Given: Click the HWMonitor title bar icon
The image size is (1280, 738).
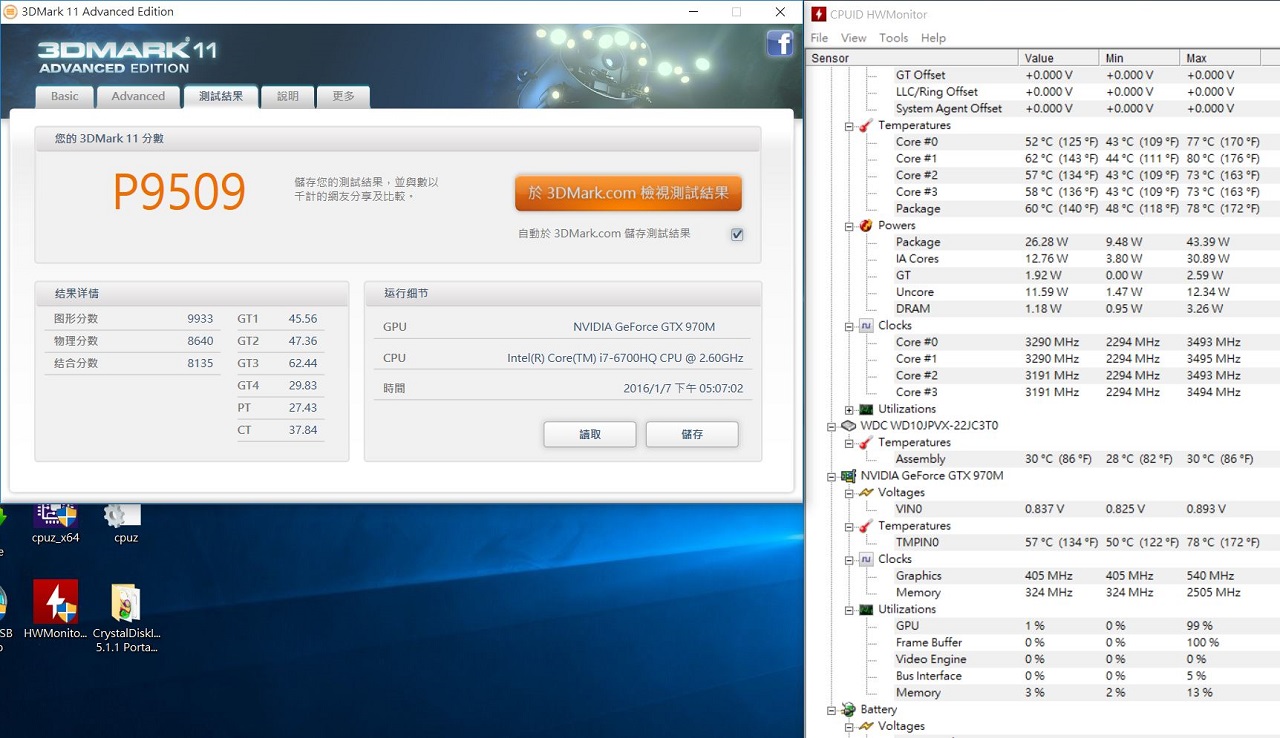Looking at the screenshot, I should [x=818, y=14].
